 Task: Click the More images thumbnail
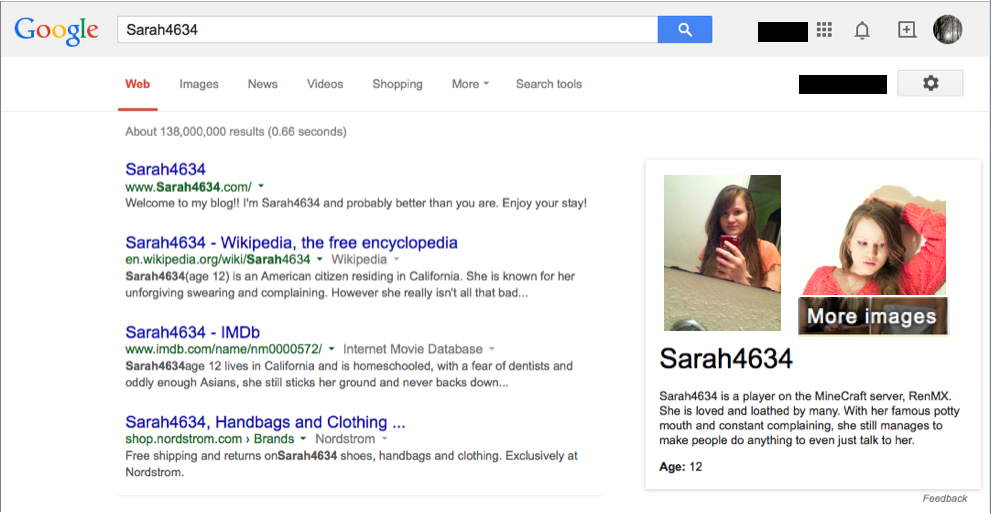[x=872, y=316]
